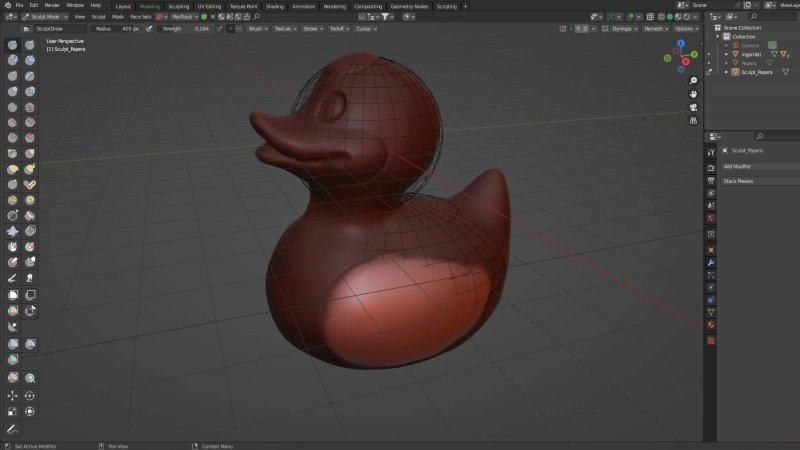The height and width of the screenshot is (450, 800).
Task: Select the Clay brush tool
Action: point(12,60)
